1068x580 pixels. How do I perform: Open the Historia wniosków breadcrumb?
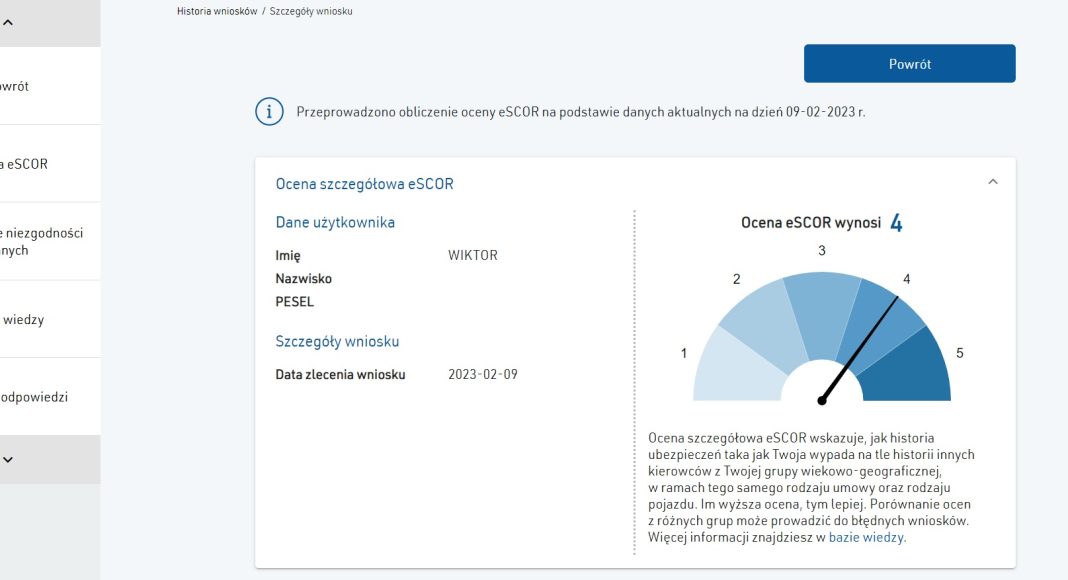(x=217, y=11)
